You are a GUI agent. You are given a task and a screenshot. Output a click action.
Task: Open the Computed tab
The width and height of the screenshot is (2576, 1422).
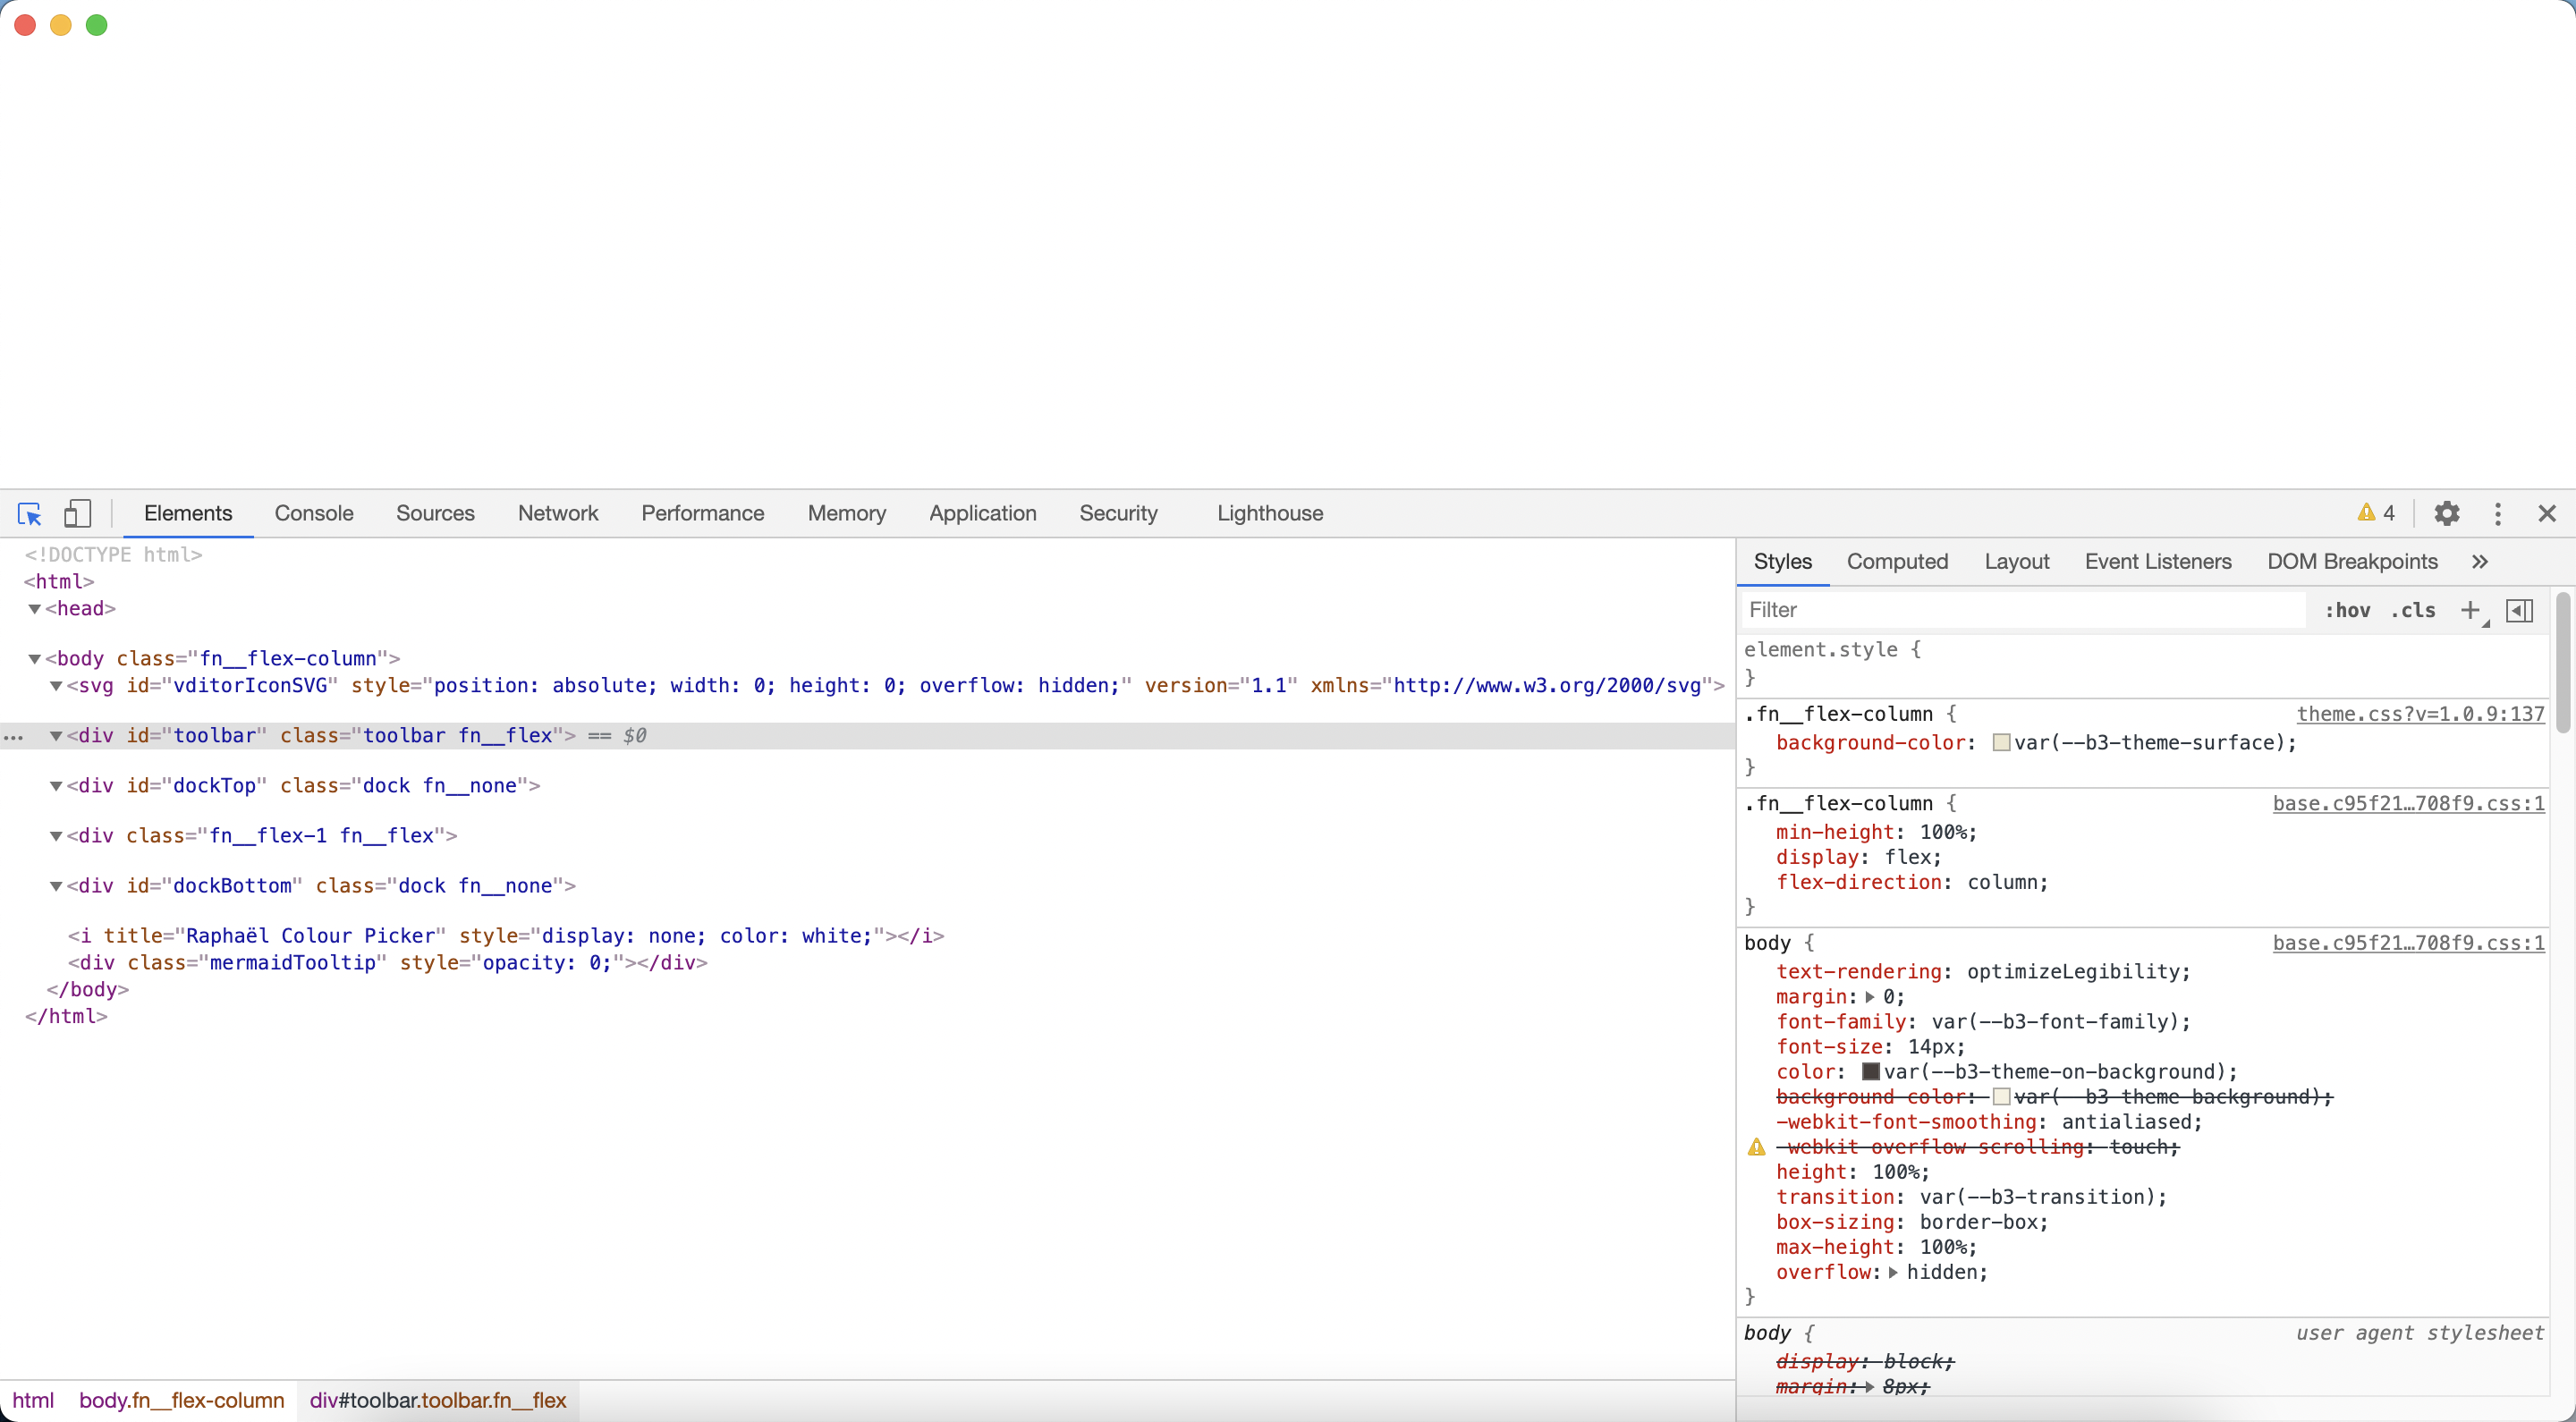tap(1897, 562)
